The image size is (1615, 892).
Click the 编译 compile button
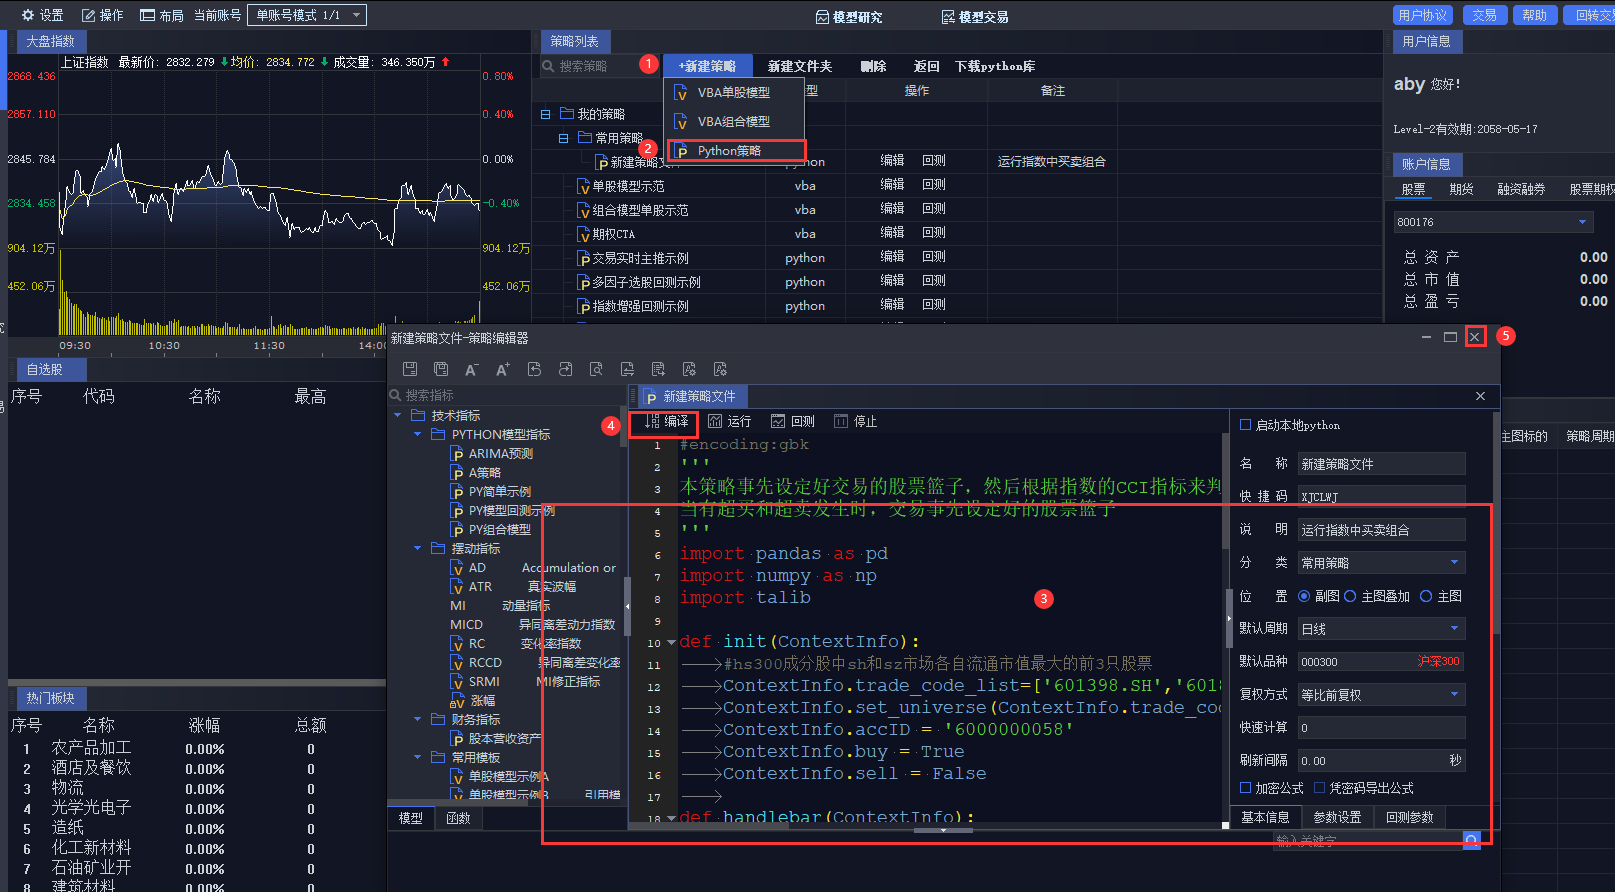coord(666,422)
